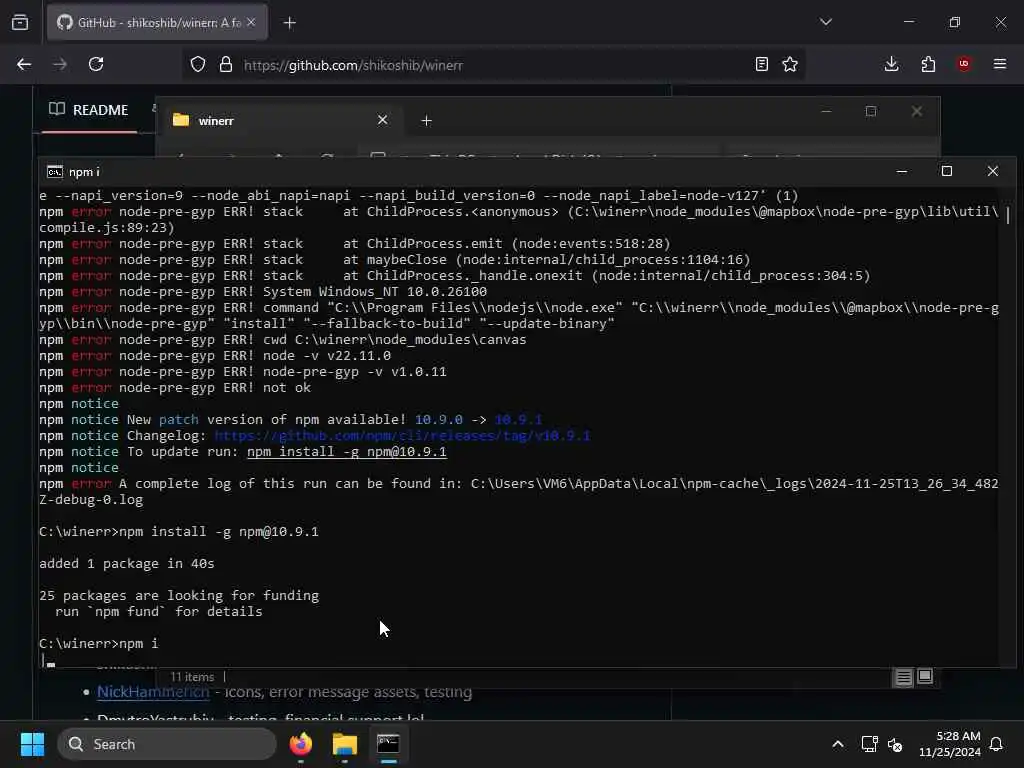
Task: Close the winerr File Explorer tab
Action: pos(383,120)
